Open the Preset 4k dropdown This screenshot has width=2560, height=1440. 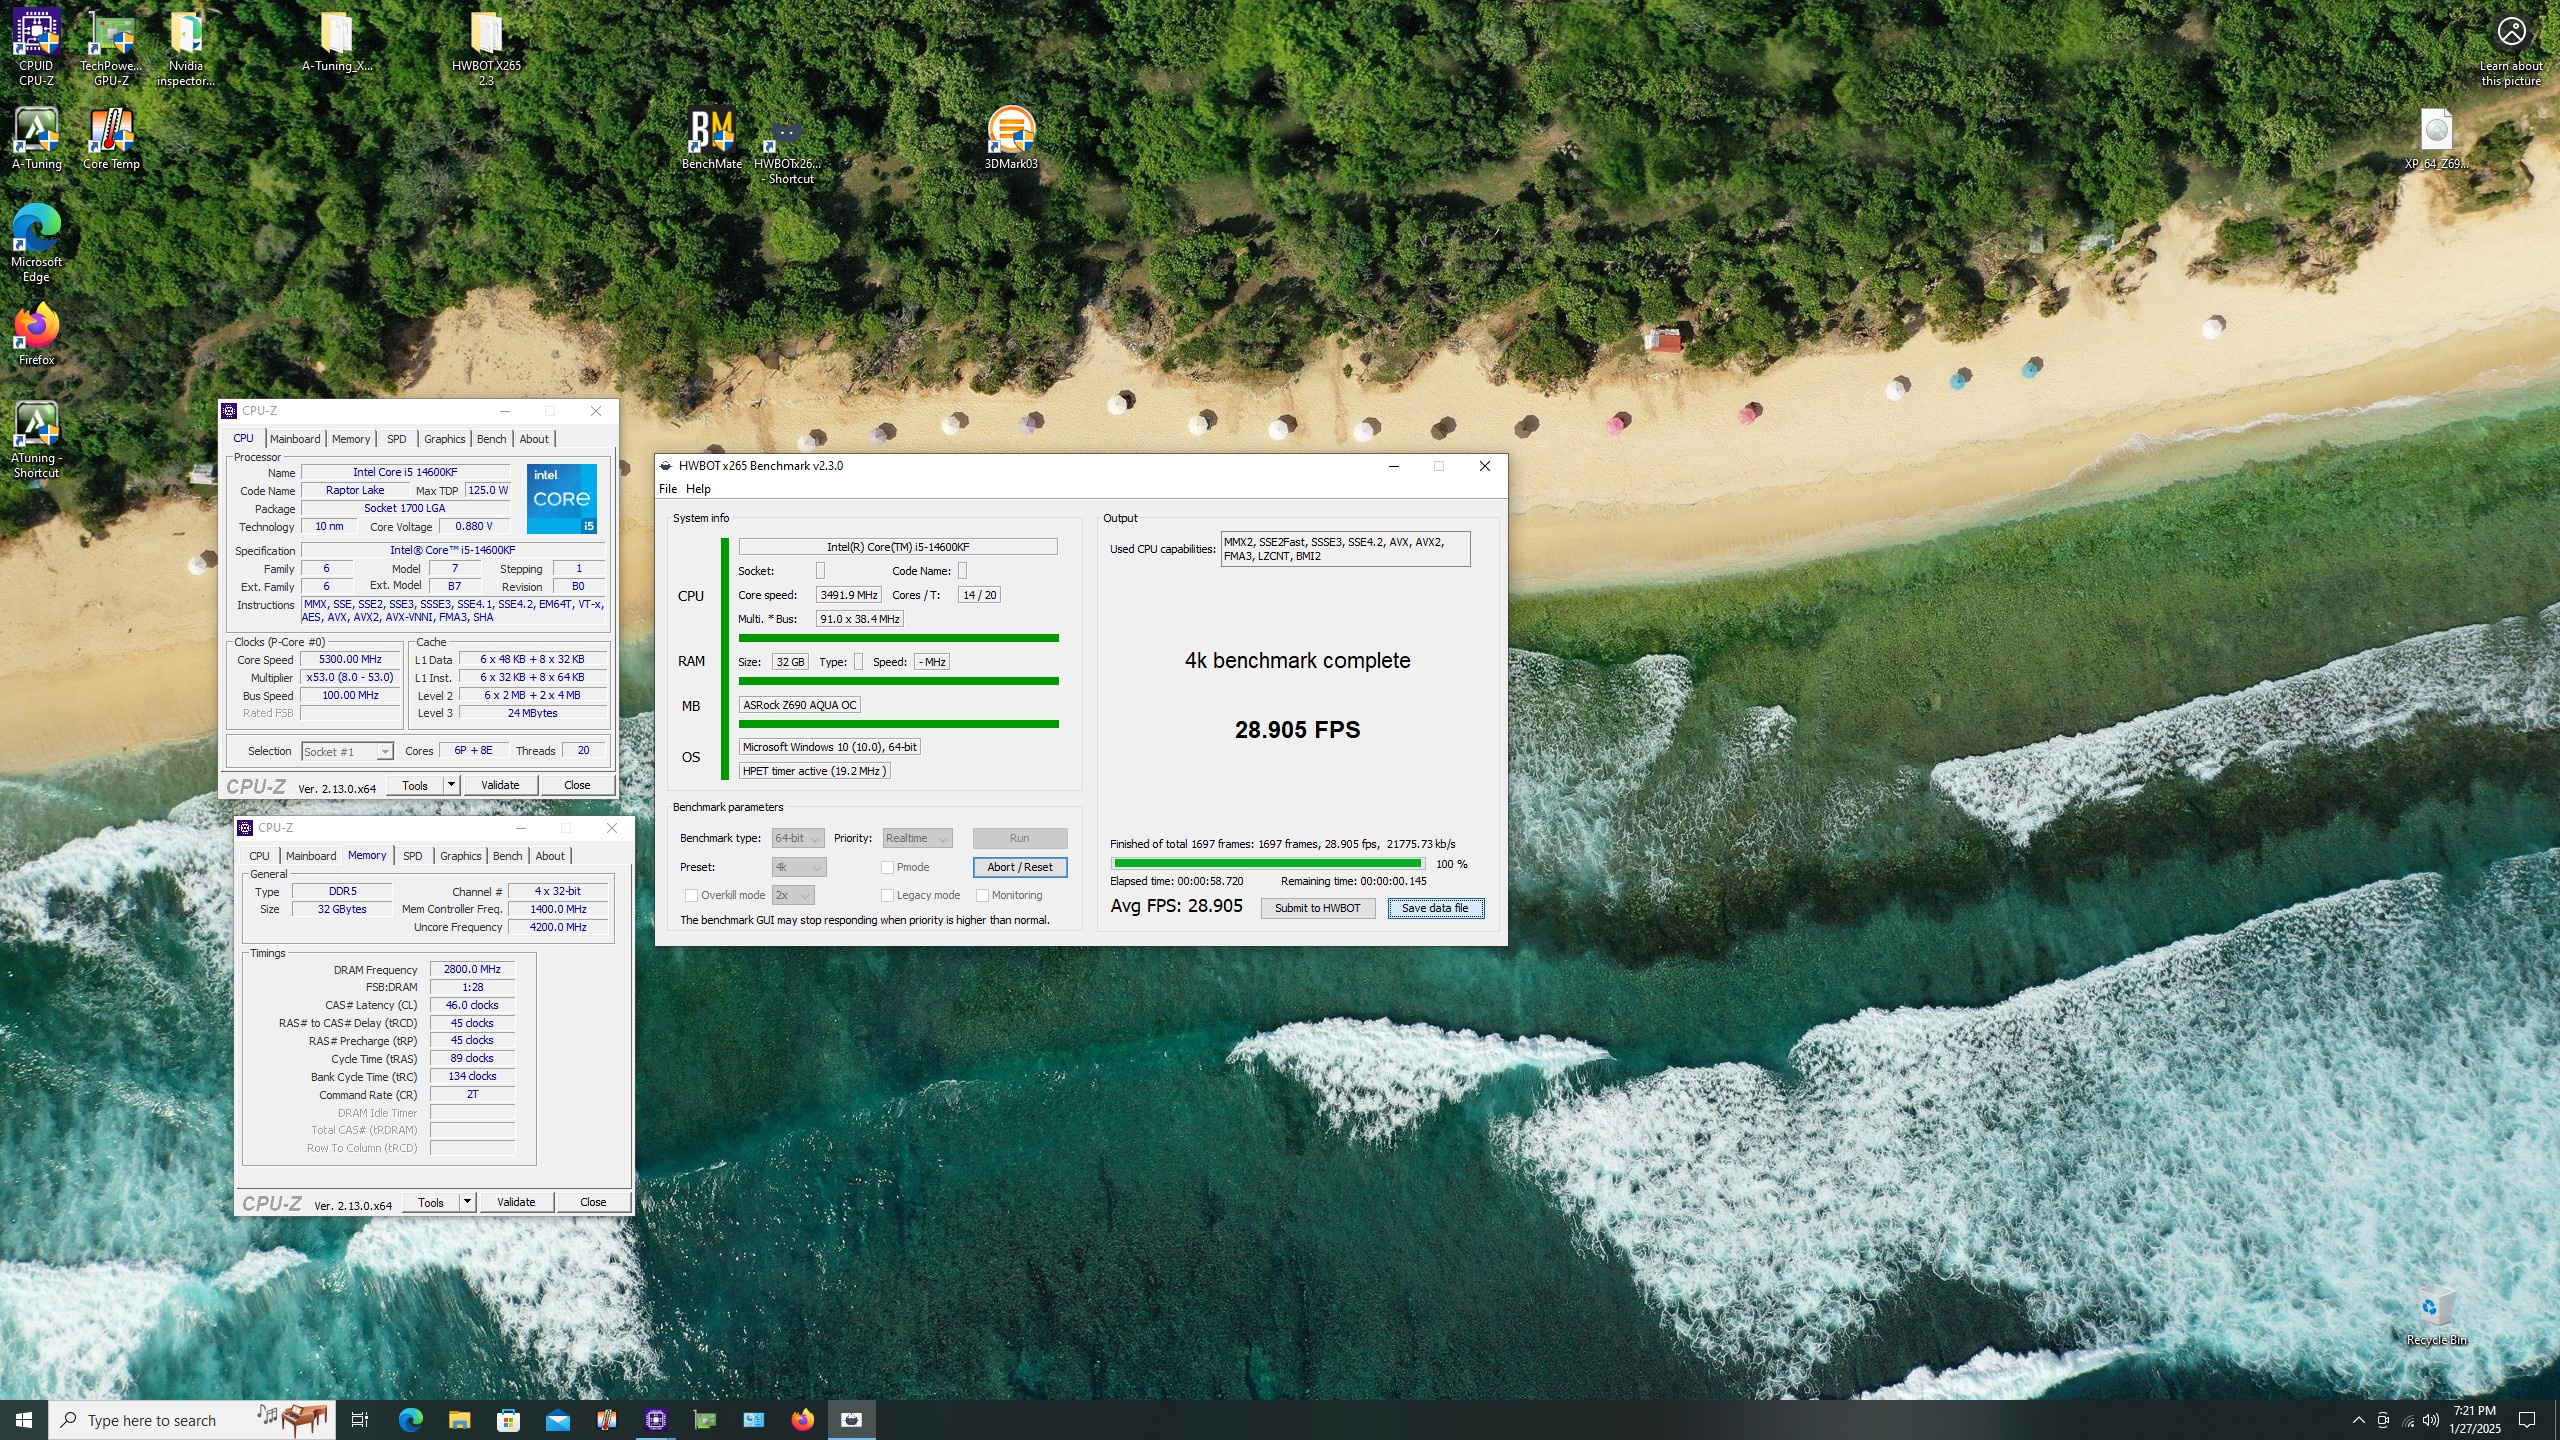tap(798, 867)
